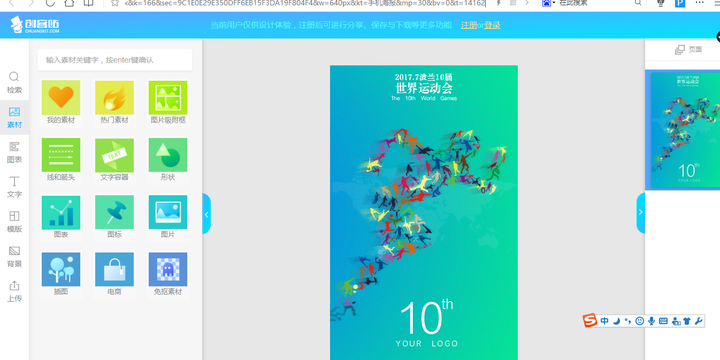Click the browser address bar URL

pyautogui.click(x=305, y=3)
